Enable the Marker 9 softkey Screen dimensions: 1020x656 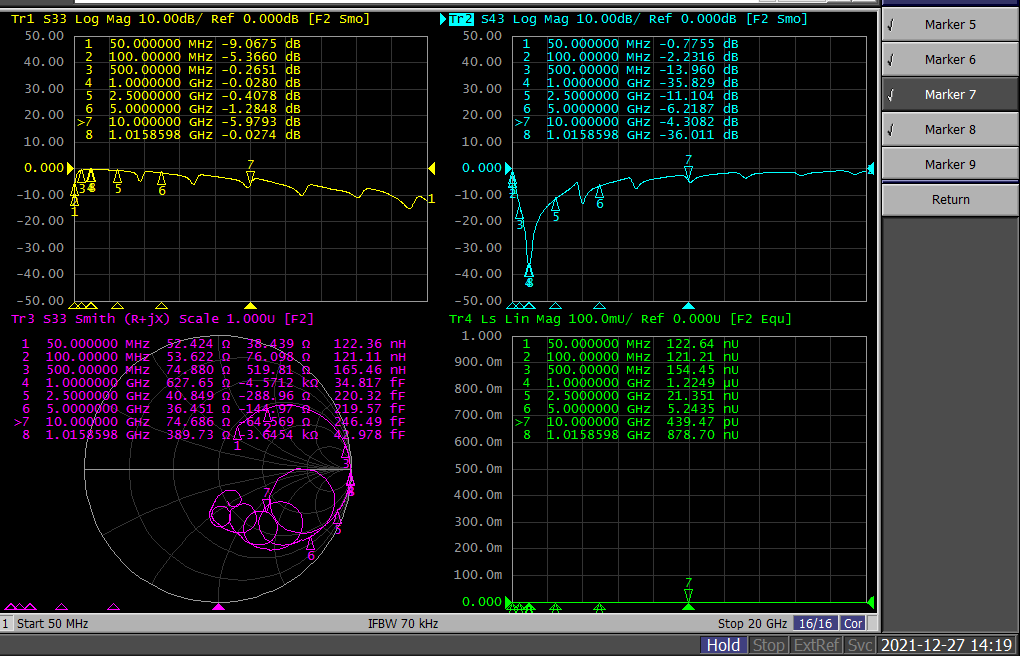(x=950, y=164)
